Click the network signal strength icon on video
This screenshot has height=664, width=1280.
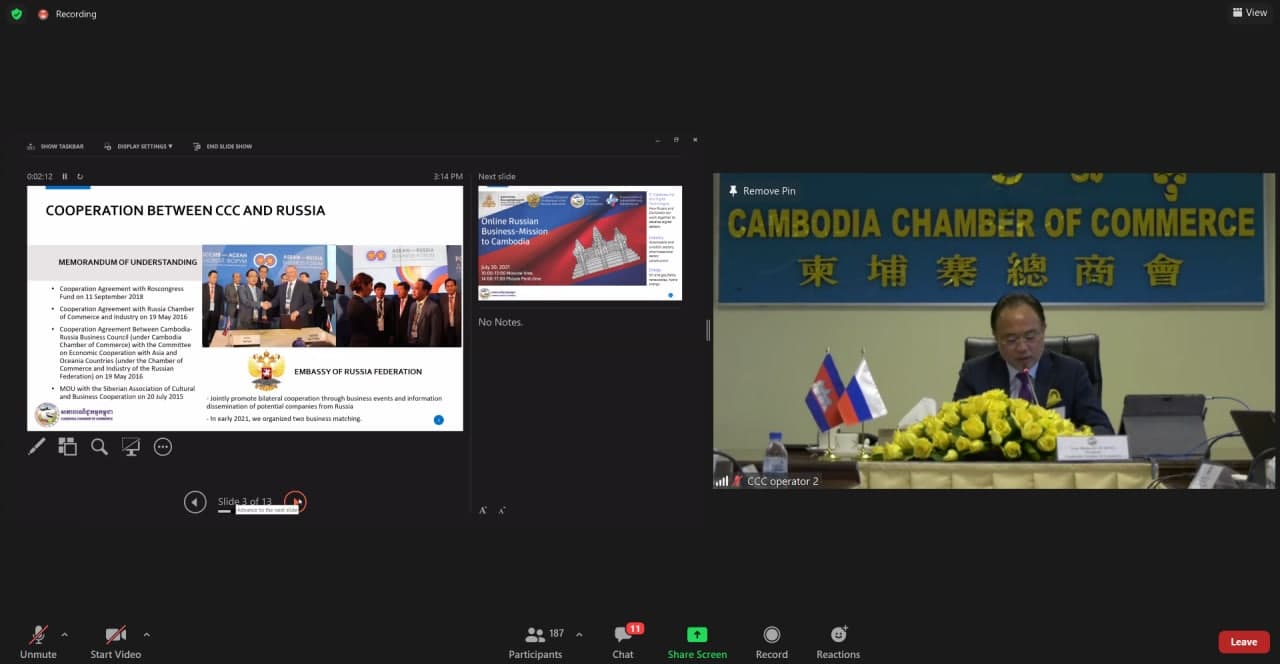[721, 481]
